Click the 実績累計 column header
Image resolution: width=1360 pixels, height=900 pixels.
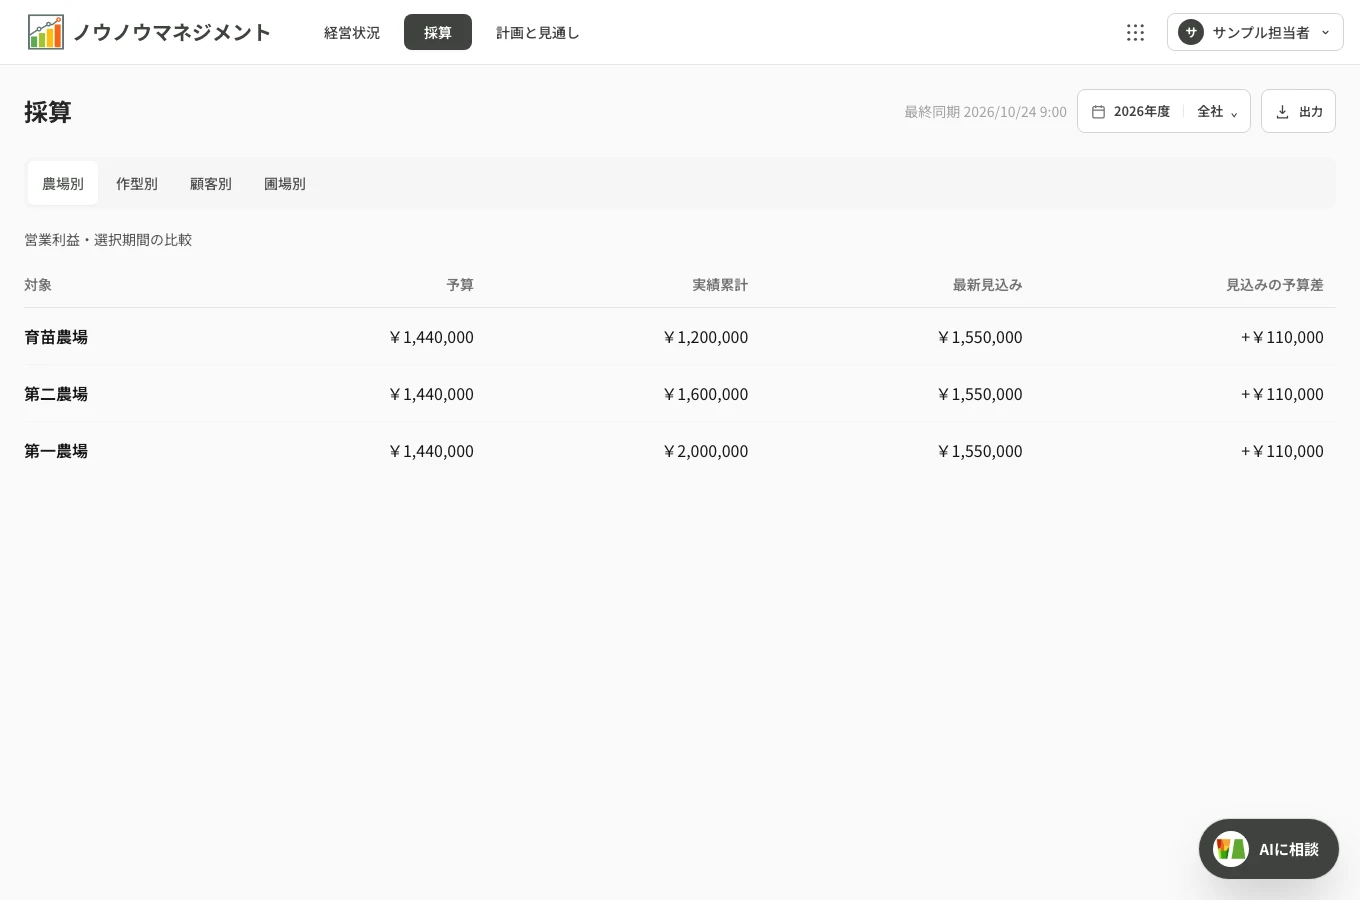(720, 285)
